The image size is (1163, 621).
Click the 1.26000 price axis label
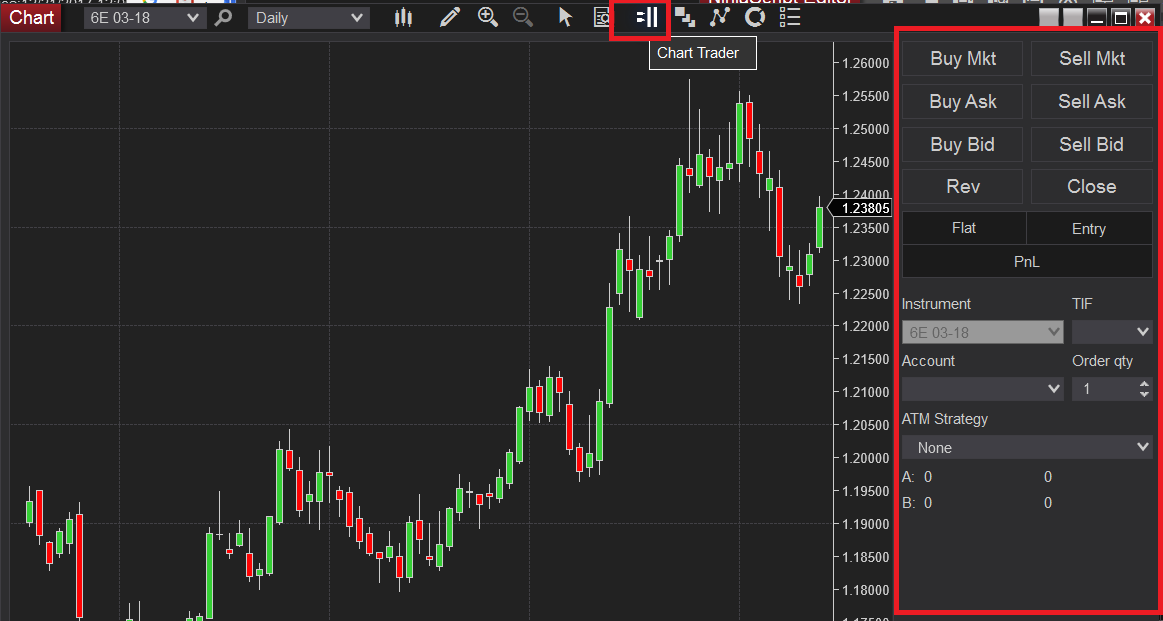867,63
